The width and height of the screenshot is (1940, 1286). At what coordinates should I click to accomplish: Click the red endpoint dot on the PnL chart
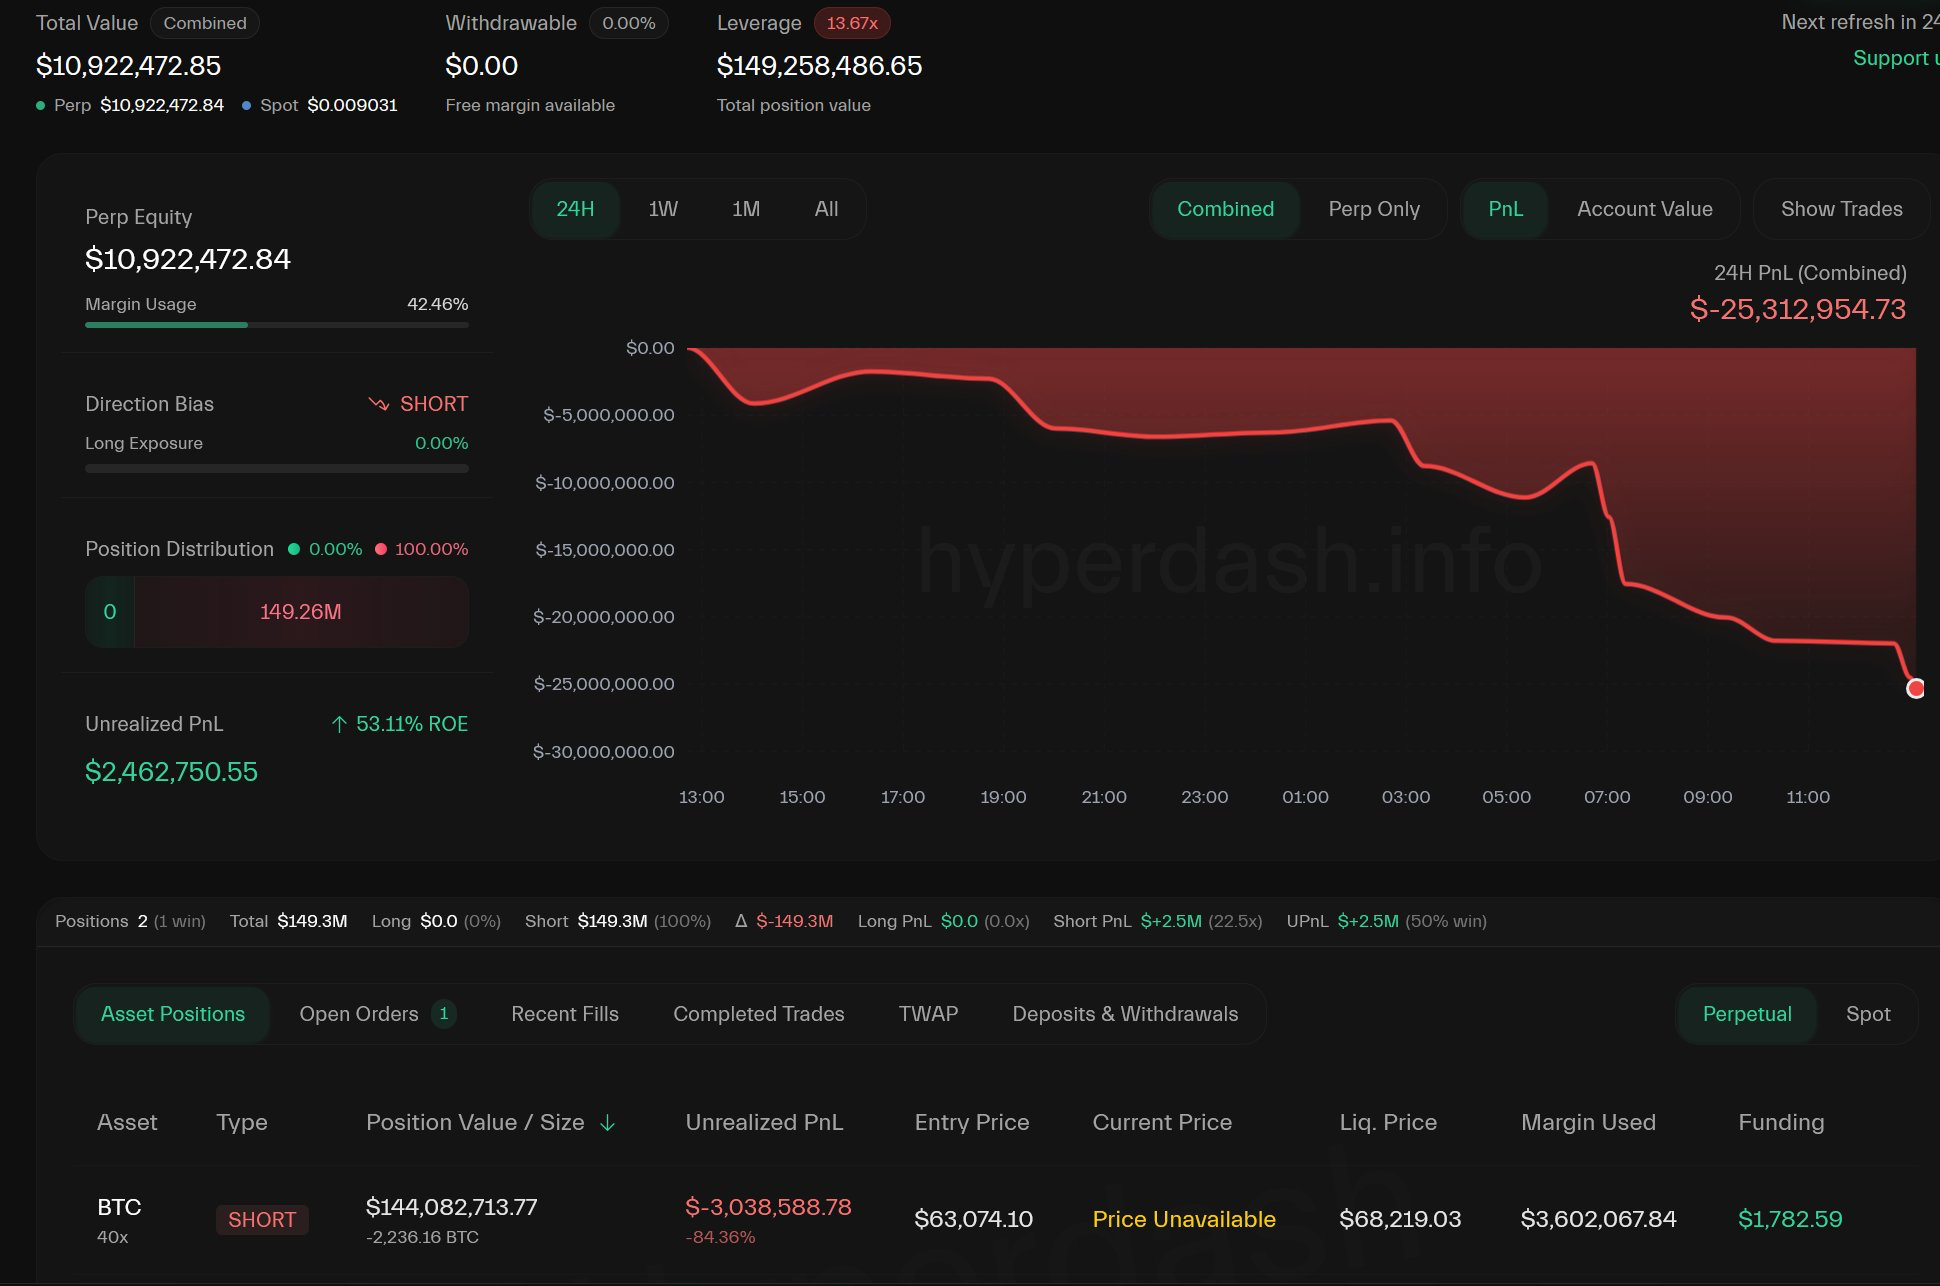1915,688
